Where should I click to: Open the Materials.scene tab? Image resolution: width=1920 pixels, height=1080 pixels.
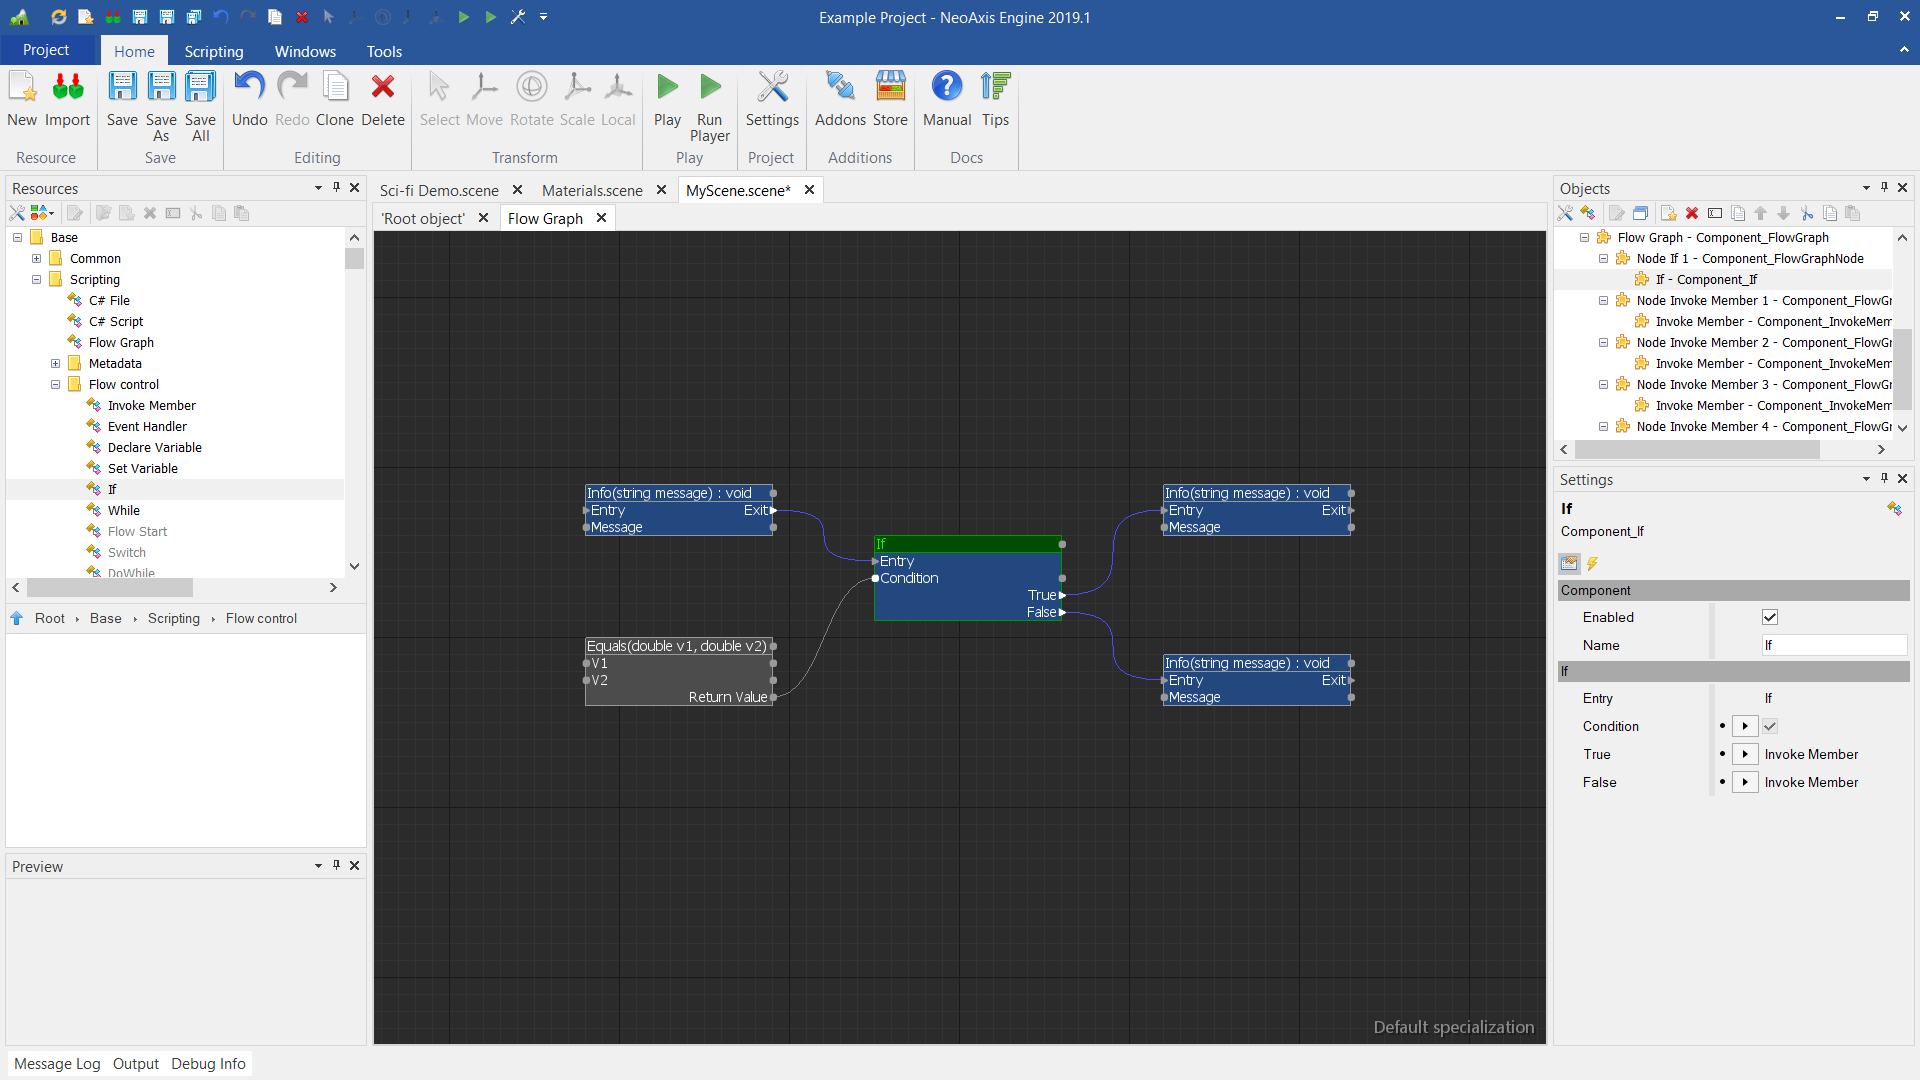pos(592,190)
